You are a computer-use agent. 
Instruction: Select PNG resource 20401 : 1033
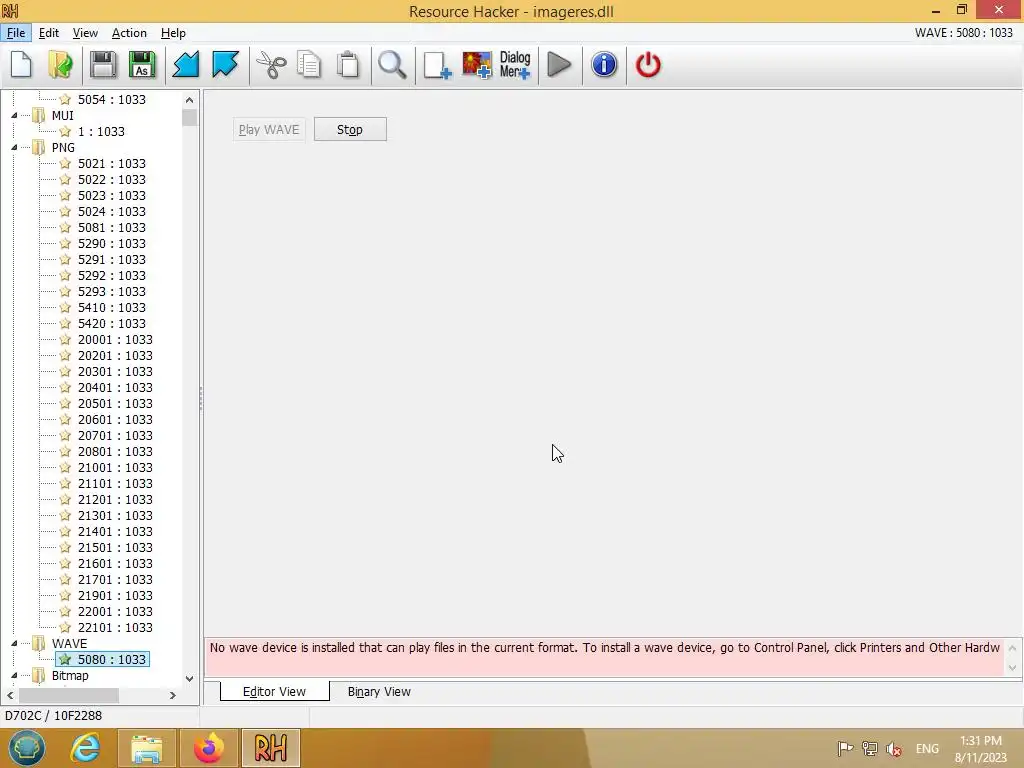coord(115,387)
